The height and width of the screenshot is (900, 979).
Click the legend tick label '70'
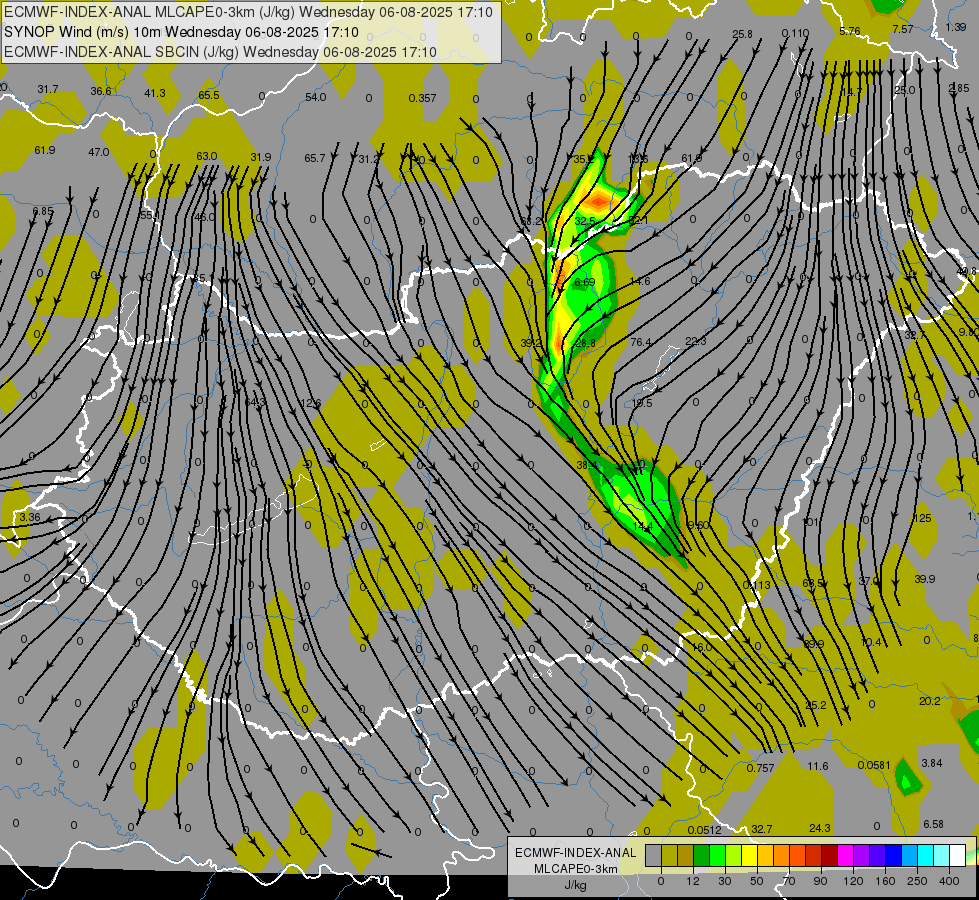(789, 881)
